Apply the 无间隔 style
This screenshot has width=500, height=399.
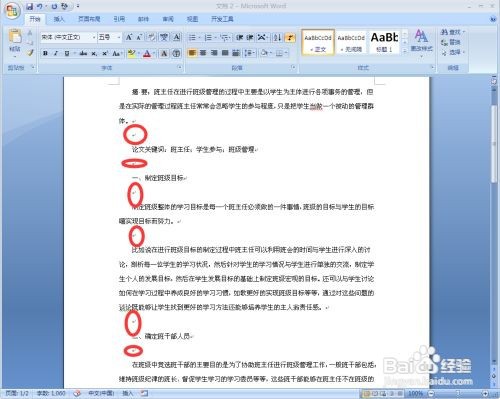pyautogui.click(x=351, y=42)
